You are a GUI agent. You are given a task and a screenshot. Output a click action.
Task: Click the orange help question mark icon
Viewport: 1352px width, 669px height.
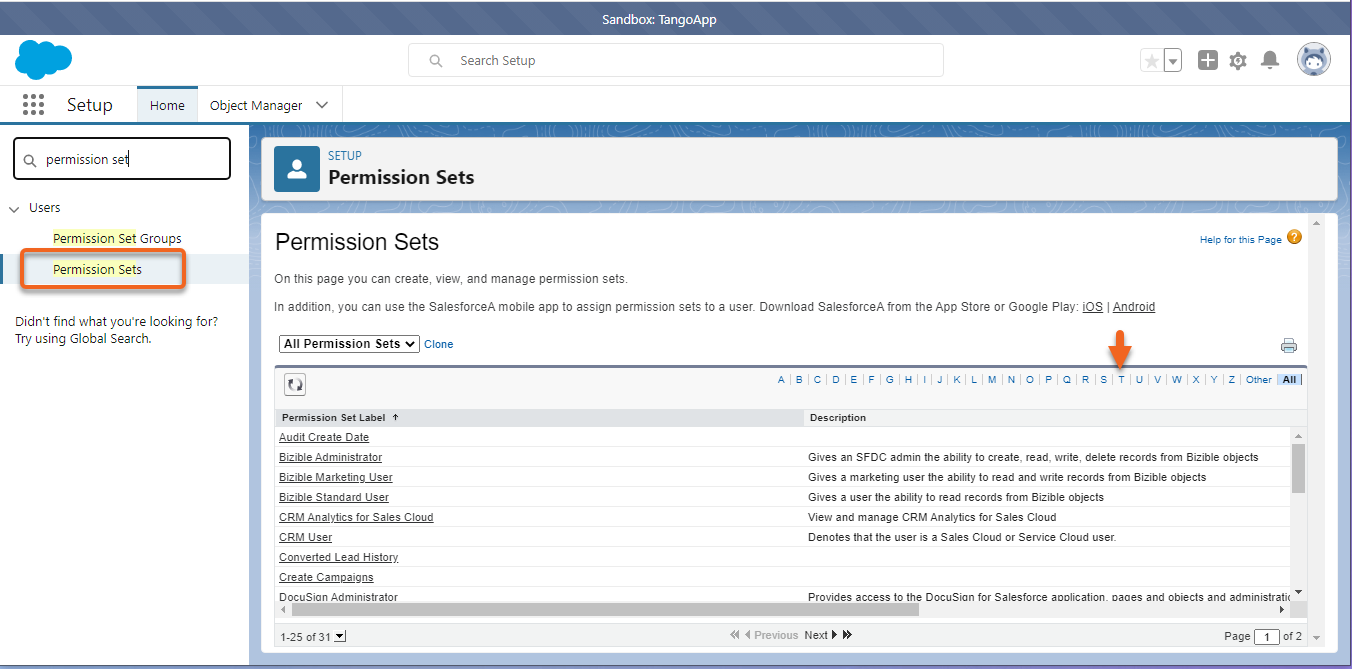click(x=1294, y=237)
